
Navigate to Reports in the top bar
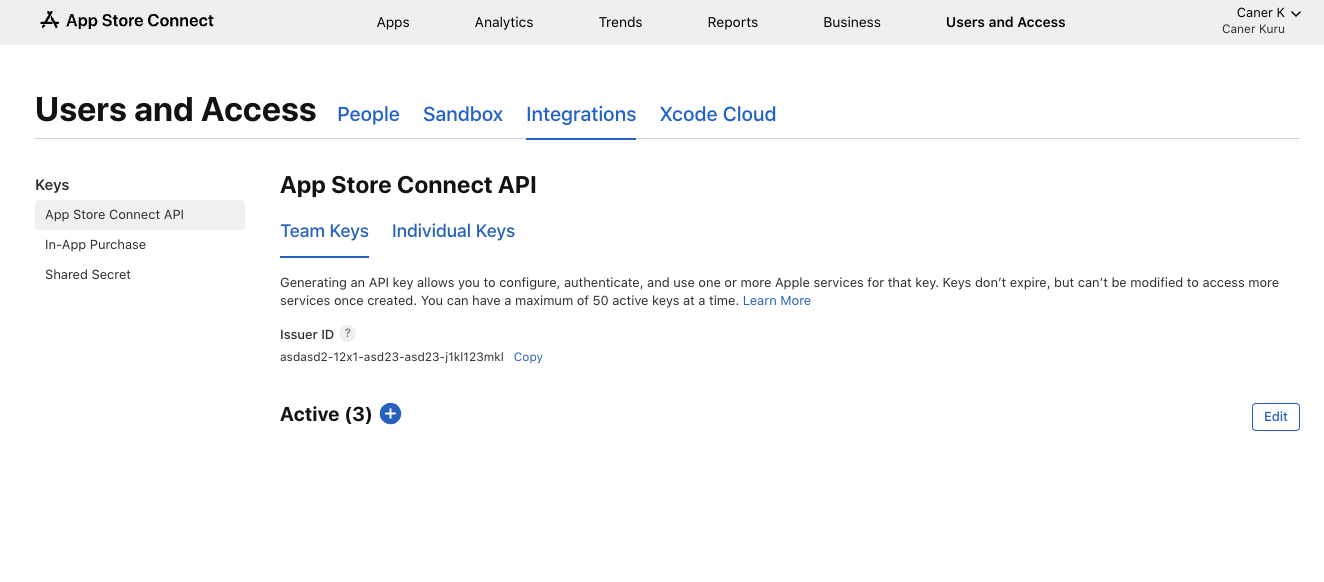point(732,22)
